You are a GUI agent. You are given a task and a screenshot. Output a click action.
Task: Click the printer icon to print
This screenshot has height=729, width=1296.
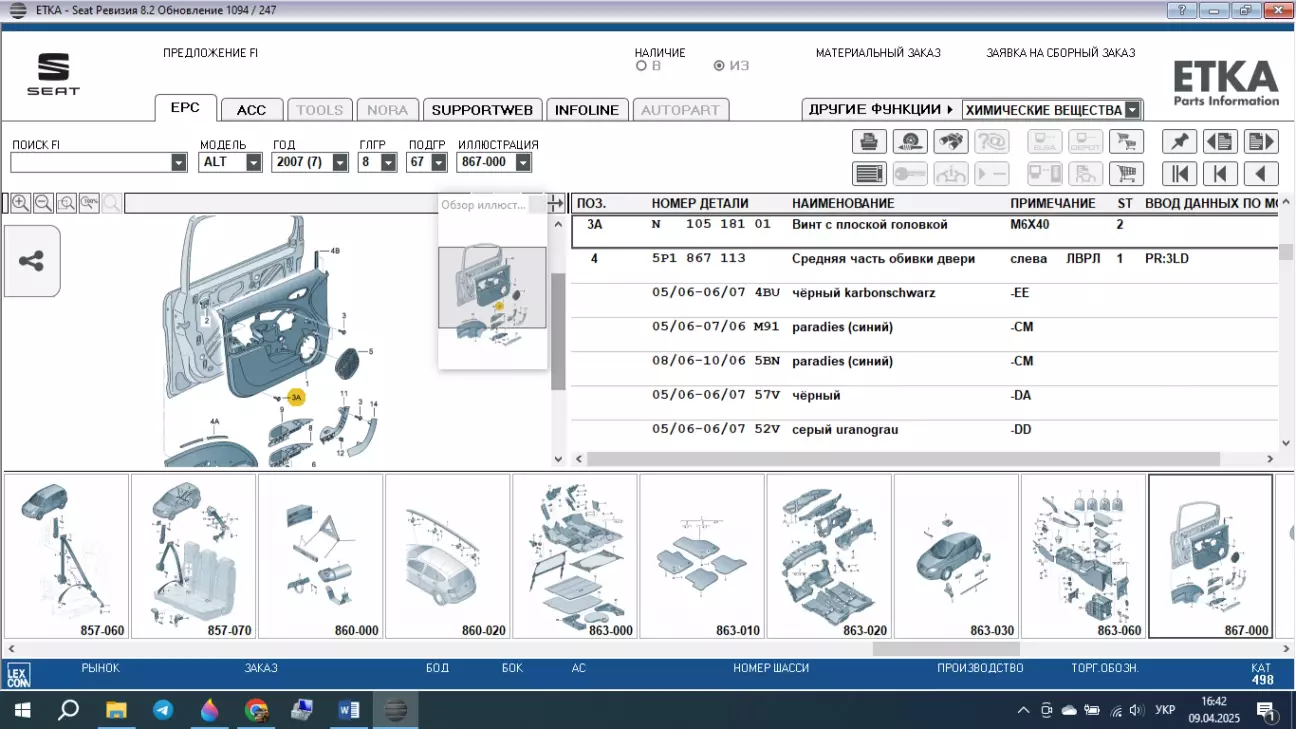click(x=869, y=142)
